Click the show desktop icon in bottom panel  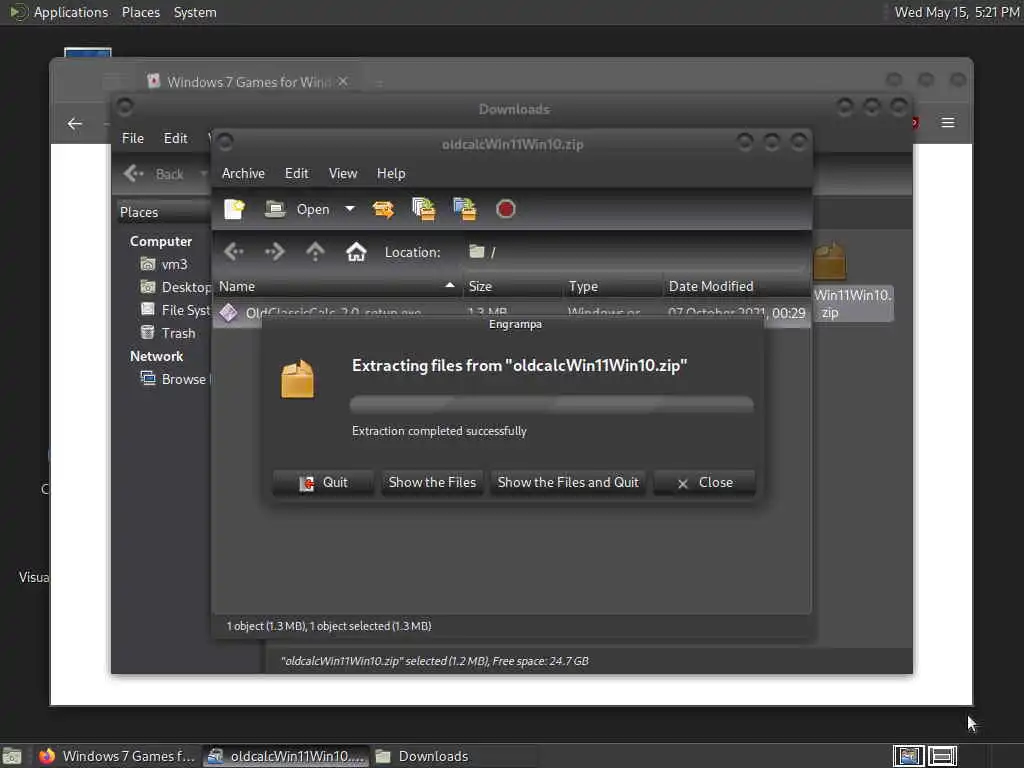coord(12,756)
